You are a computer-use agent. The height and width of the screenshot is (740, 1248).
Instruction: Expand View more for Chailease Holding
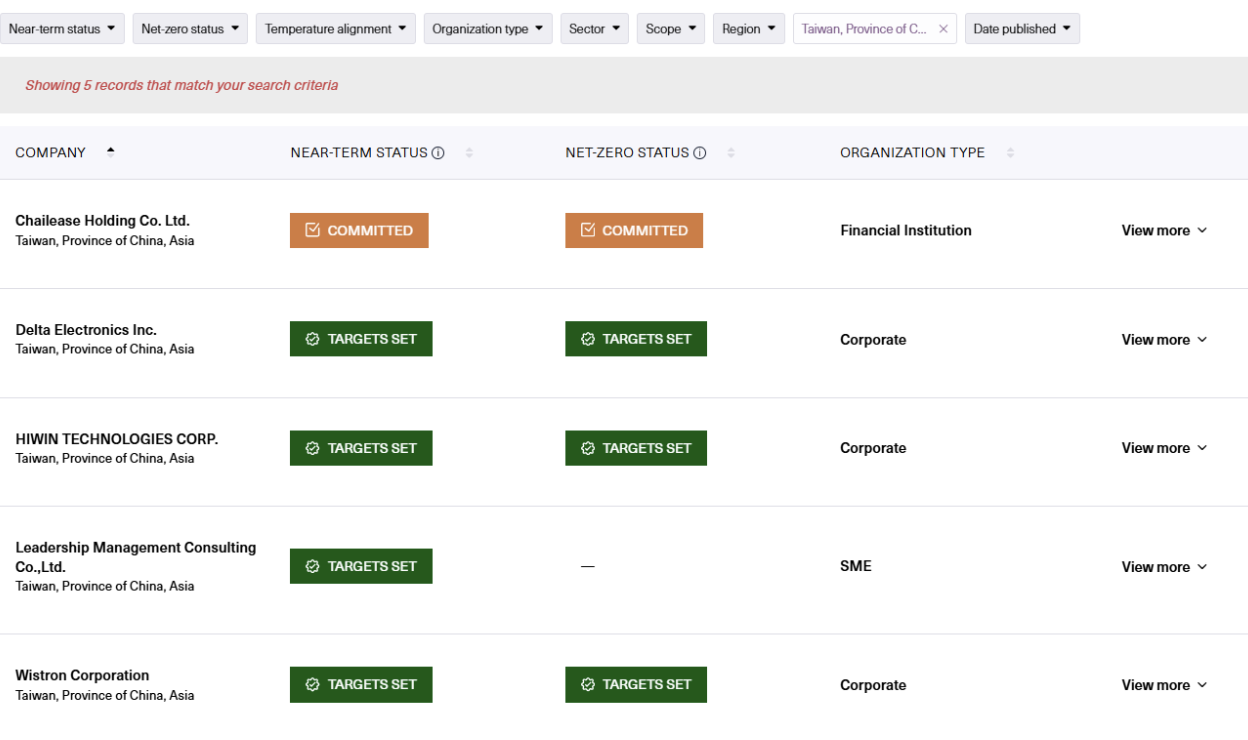coord(1164,230)
